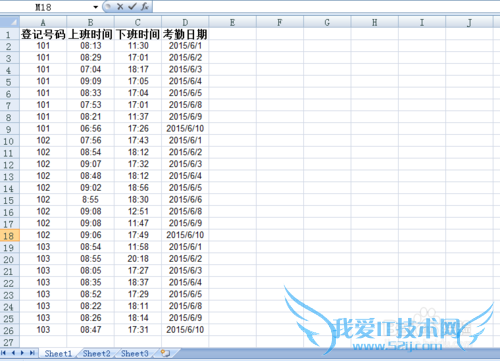
Task: Select the cell with time 08:05
Action: 90,270
